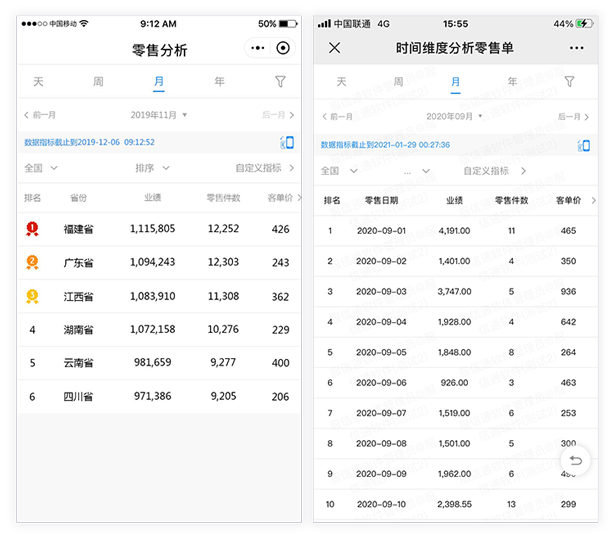The height and width of the screenshot is (540, 614).
Task: Select the 四川省 row
Action: click(159, 397)
